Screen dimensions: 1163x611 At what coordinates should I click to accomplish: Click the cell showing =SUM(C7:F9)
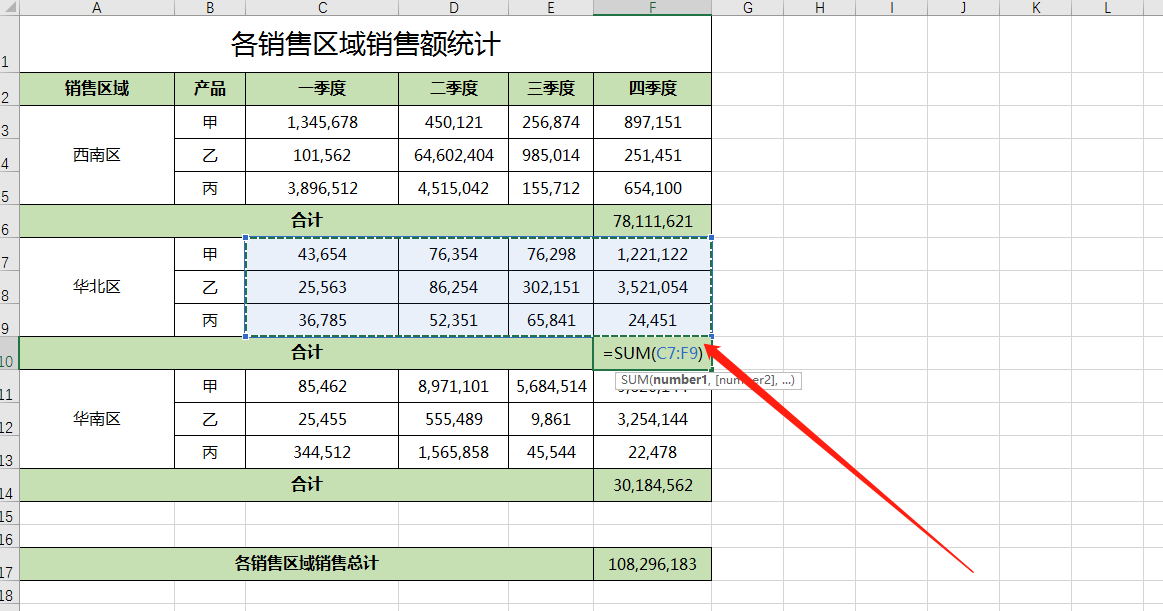click(652, 353)
